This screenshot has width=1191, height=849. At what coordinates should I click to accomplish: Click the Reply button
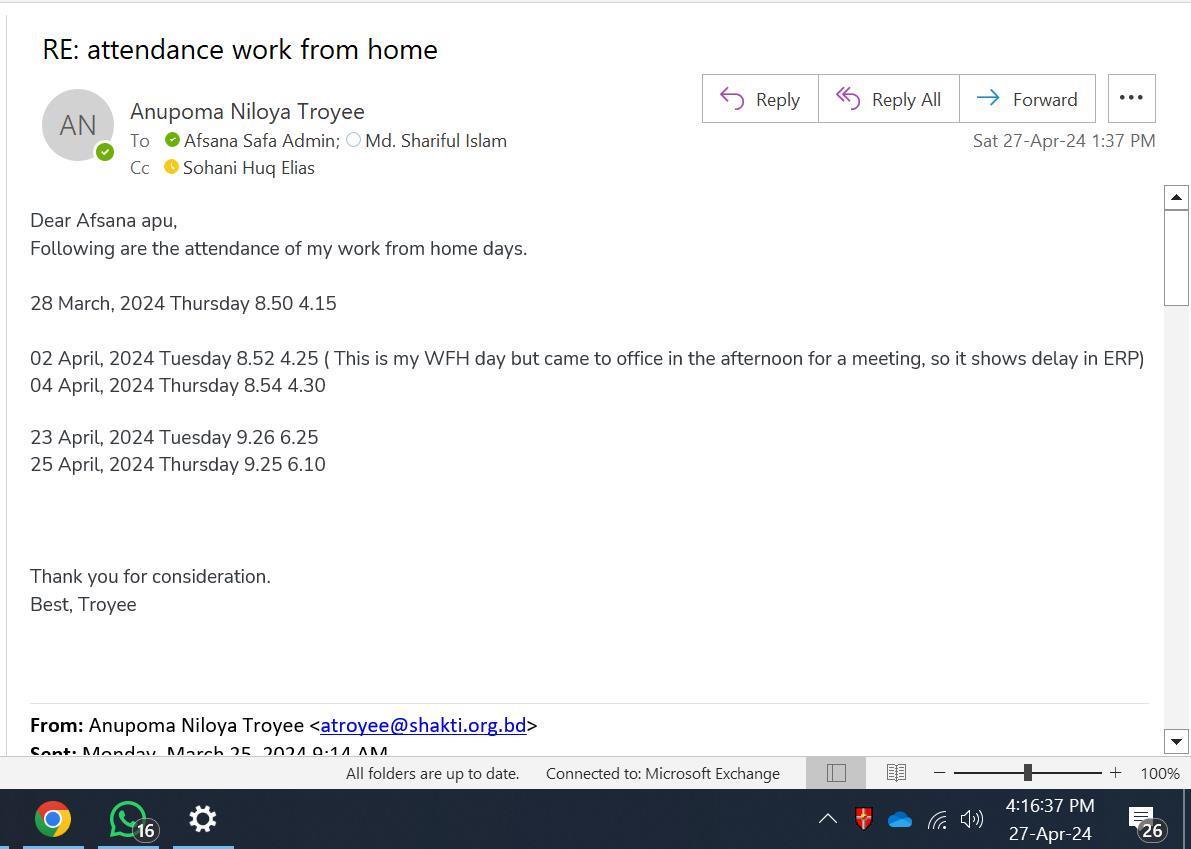760,99
